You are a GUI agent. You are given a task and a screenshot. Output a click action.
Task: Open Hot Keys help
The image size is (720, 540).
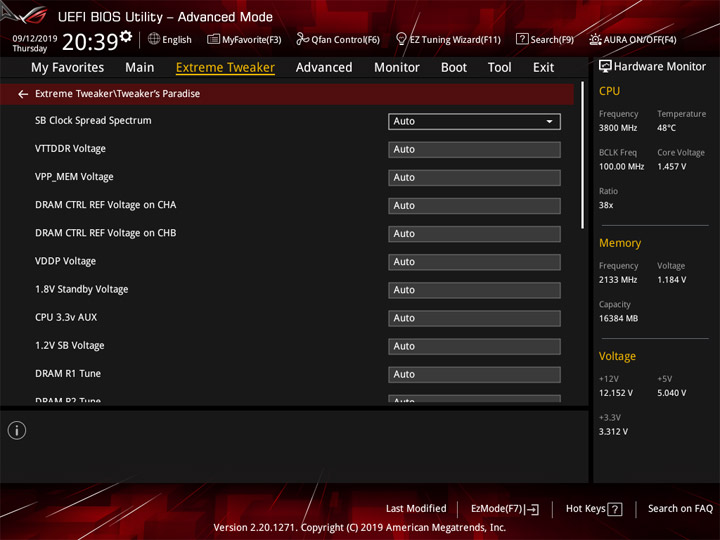click(x=594, y=509)
